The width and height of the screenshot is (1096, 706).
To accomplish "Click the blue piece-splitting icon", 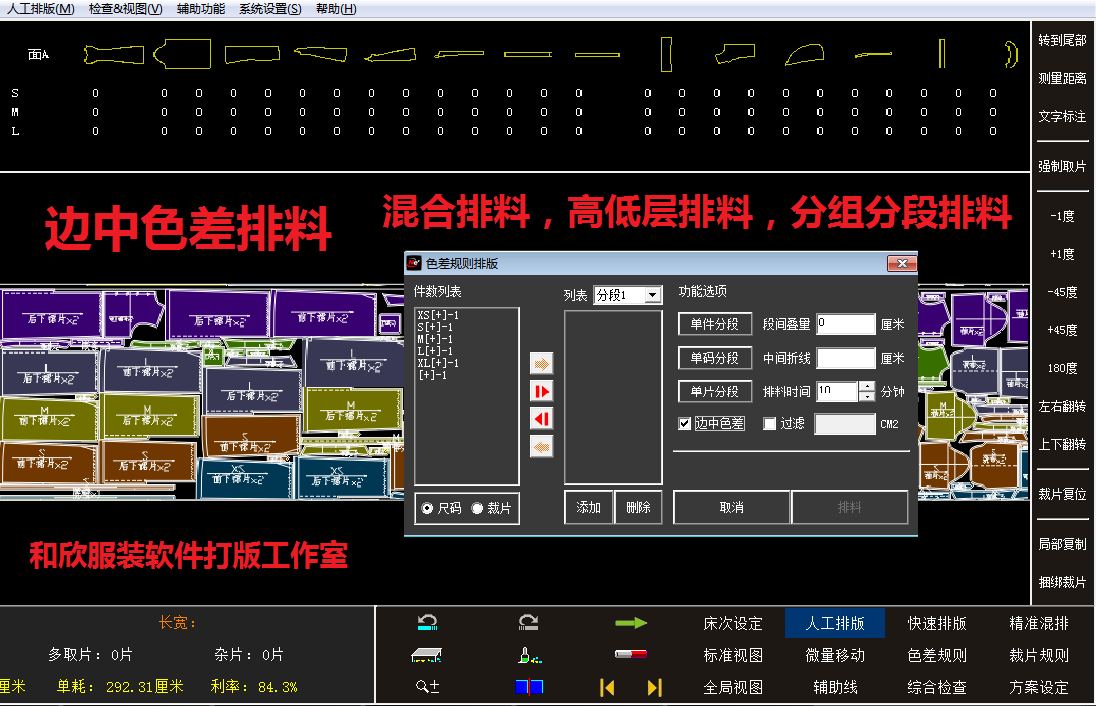I will (x=529, y=686).
